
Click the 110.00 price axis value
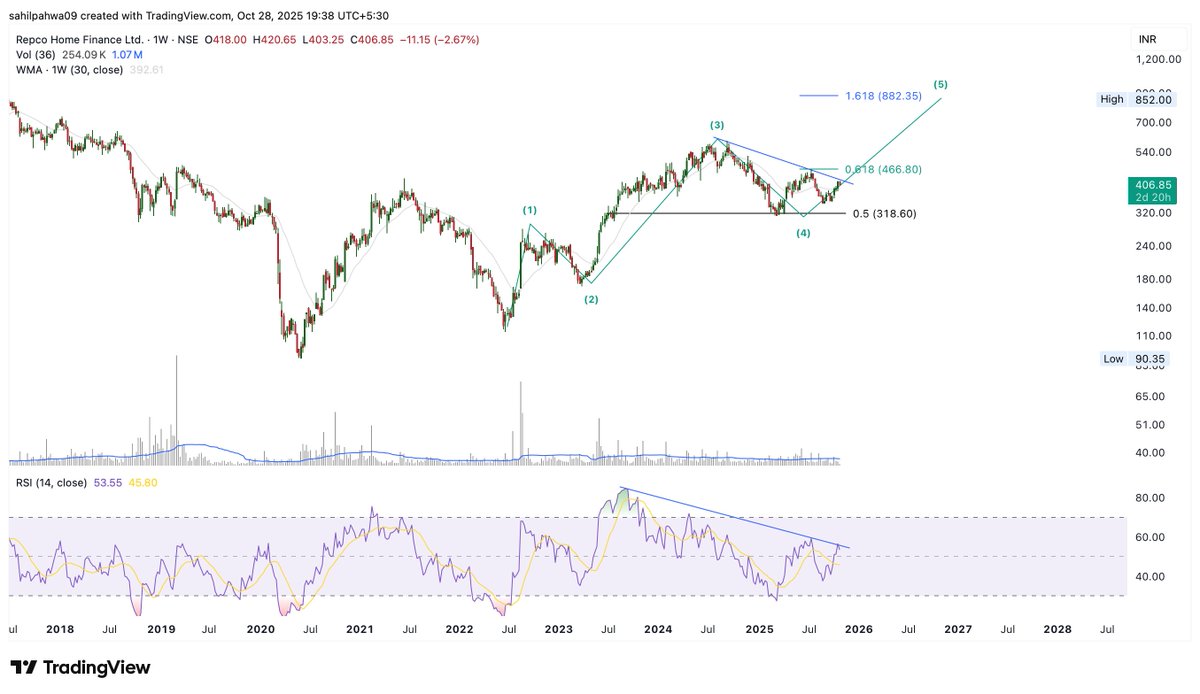pos(1151,336)
